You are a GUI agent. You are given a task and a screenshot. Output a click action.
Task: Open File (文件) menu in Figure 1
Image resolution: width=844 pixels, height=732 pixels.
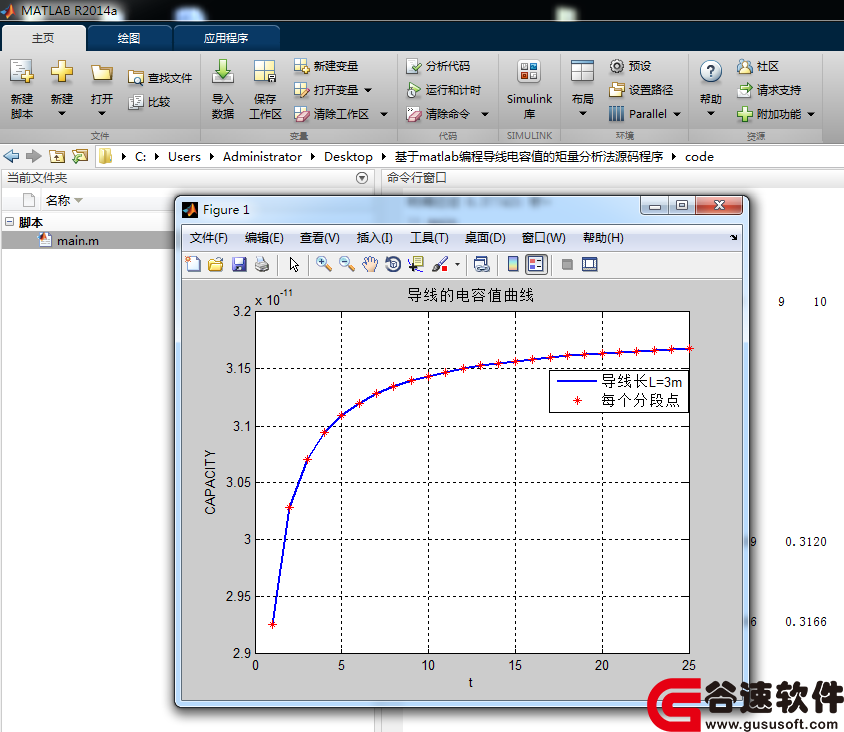pyautogui.click(x=209, y=238)
